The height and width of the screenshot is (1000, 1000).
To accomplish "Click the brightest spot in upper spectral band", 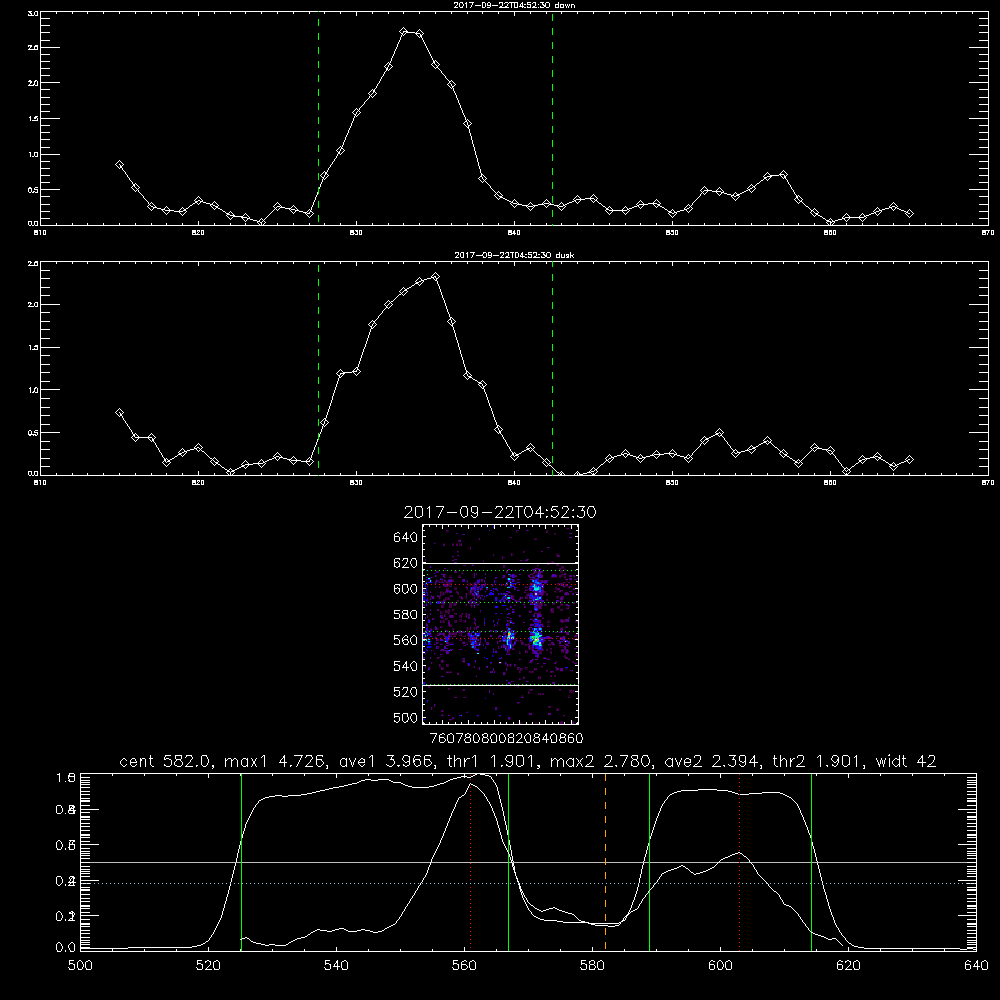I will (x=537, y=591).
